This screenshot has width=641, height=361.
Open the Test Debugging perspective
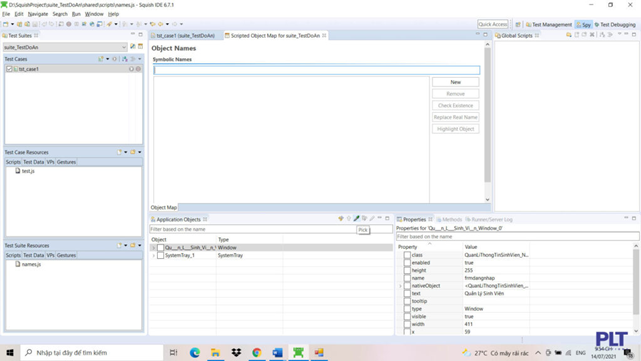coord(615,25)
